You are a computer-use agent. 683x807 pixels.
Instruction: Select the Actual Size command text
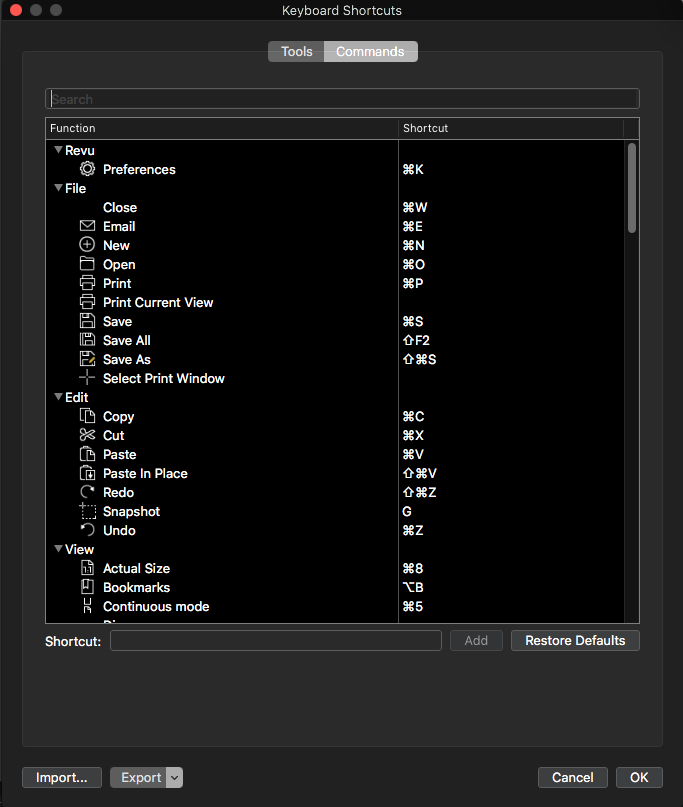click(x=136, y=568)
